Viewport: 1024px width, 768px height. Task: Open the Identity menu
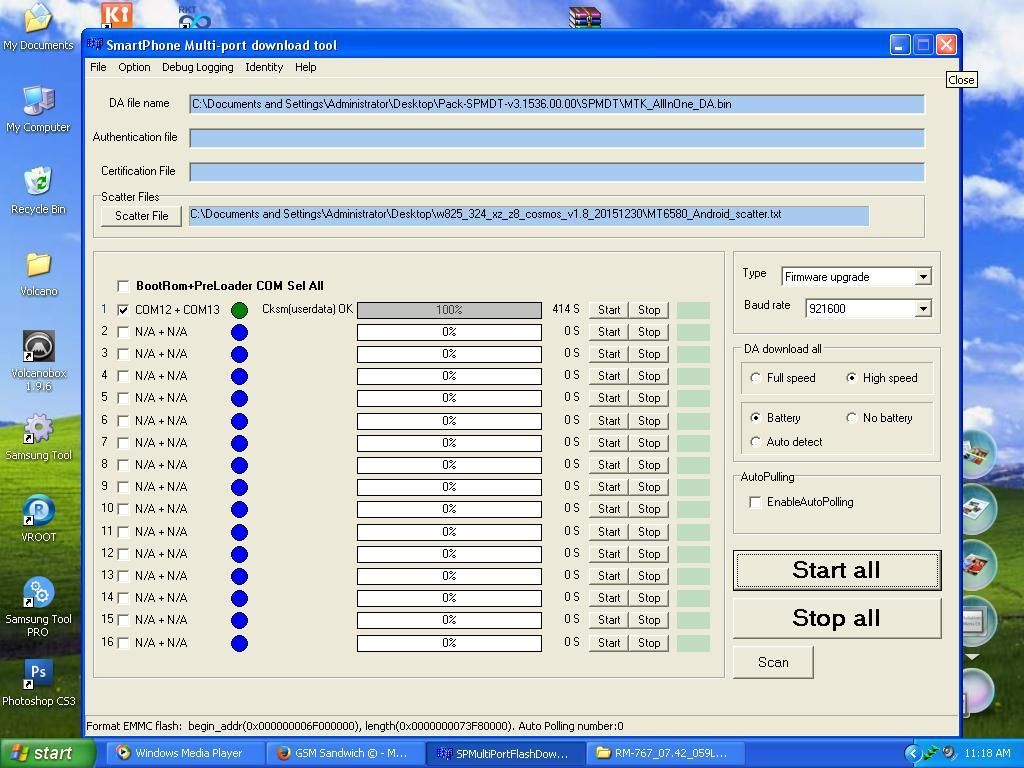pyautogui.click(x=264, y=67)
